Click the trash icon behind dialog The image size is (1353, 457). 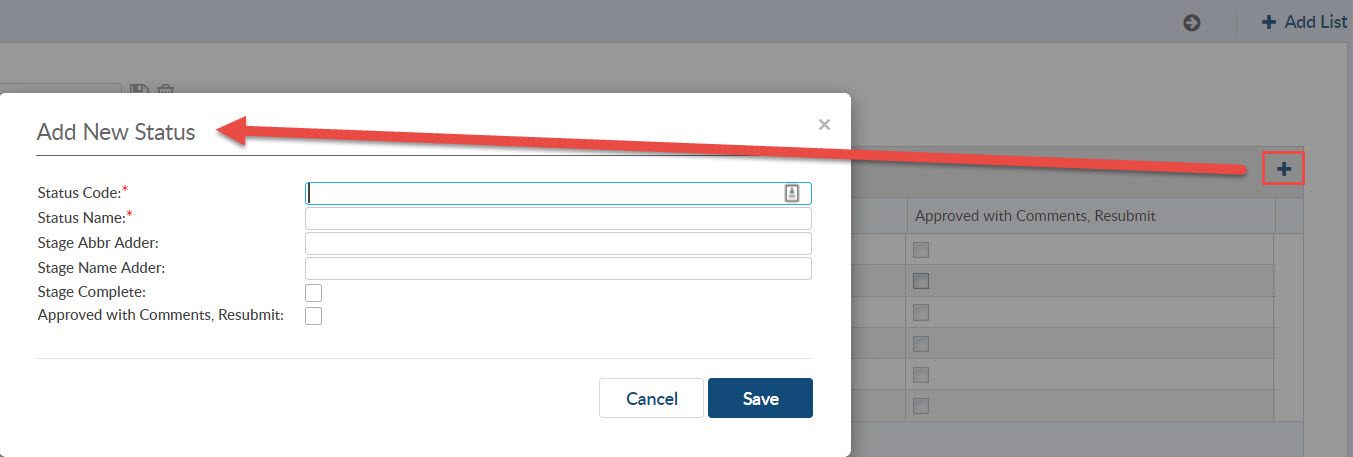pyautogui.click(x=166, y=90)
